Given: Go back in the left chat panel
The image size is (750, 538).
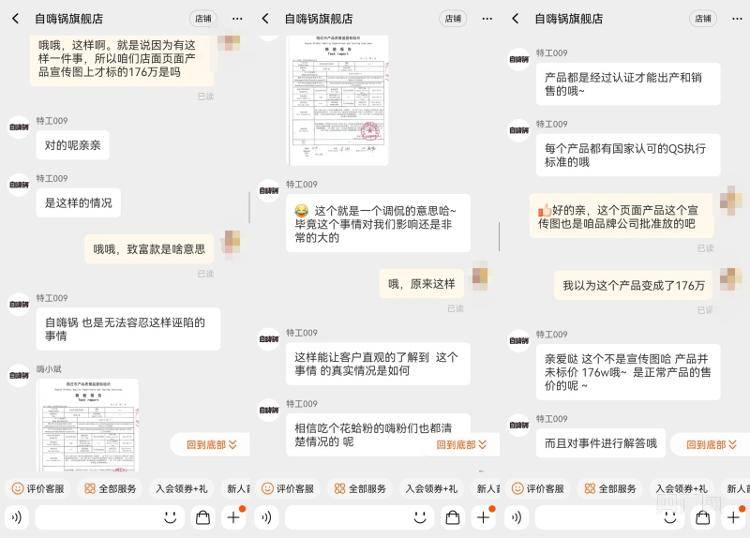Looking at the screenshot, I should click(x=16, y=19).
